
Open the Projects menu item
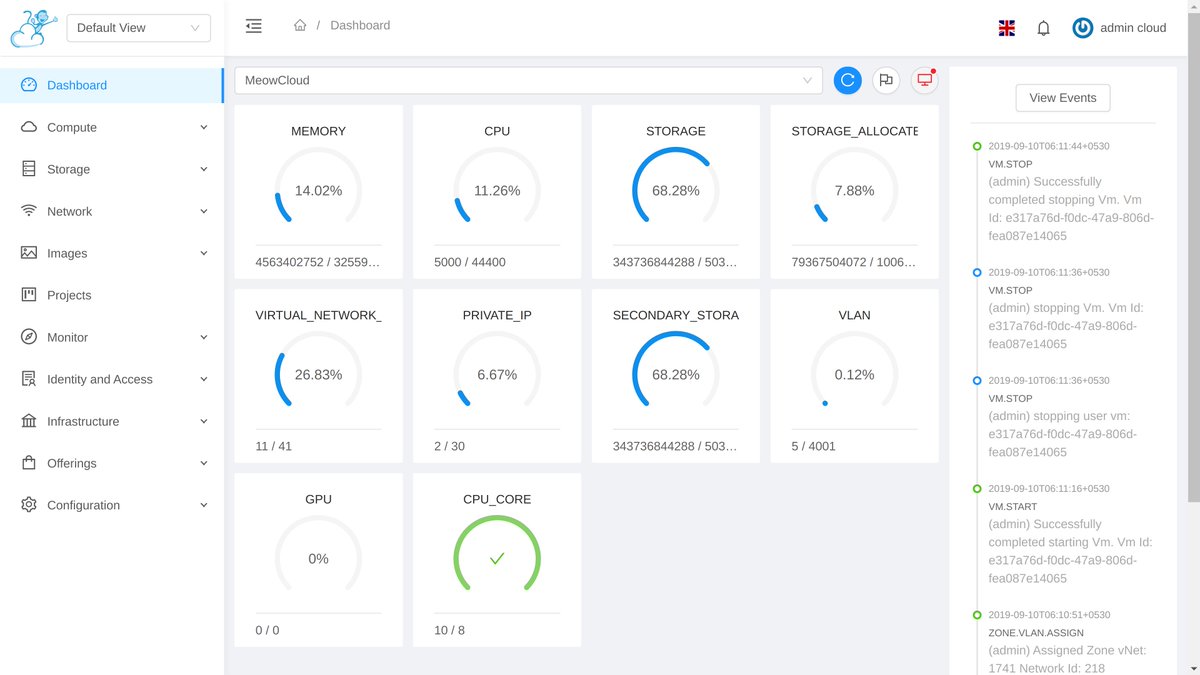click(x=69, y=295)
